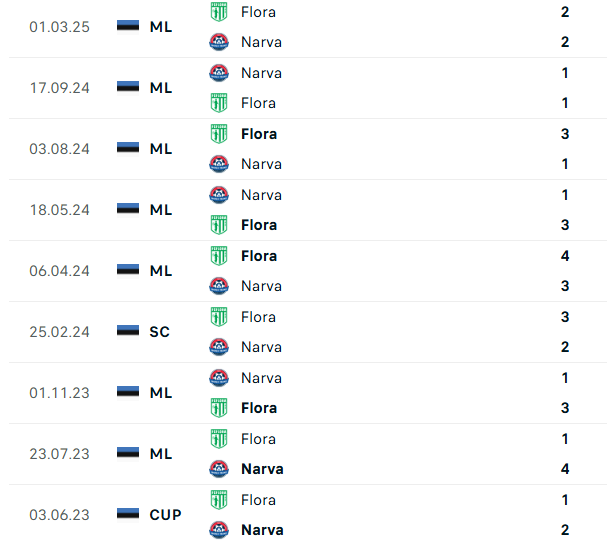Click Estonia flag beside 25.02.24 SC match
The height and width of the screenshot is (542, 607).
128,331
